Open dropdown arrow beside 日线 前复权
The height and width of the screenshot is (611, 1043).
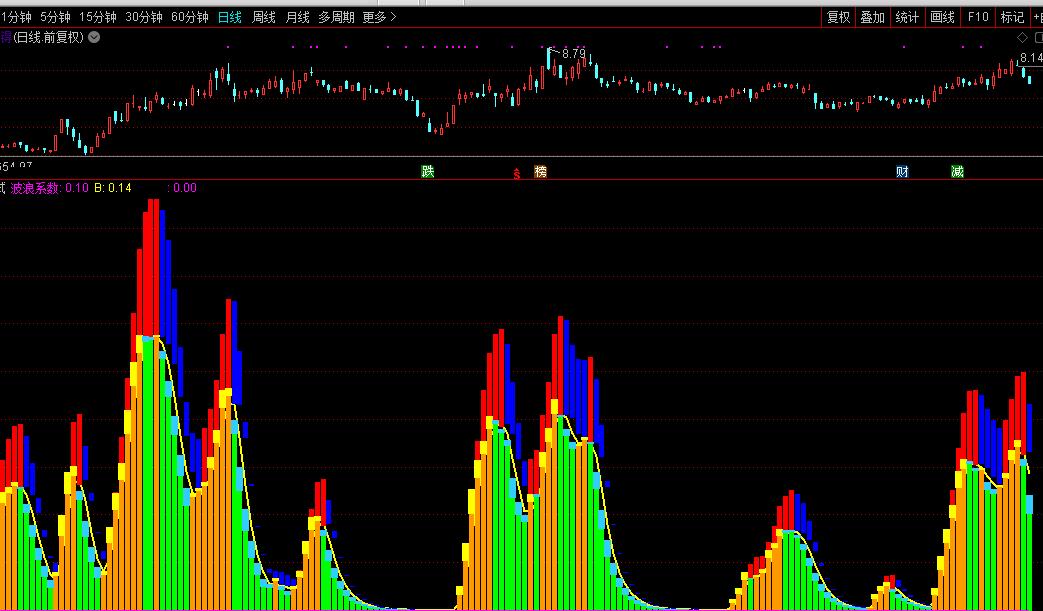94,37
